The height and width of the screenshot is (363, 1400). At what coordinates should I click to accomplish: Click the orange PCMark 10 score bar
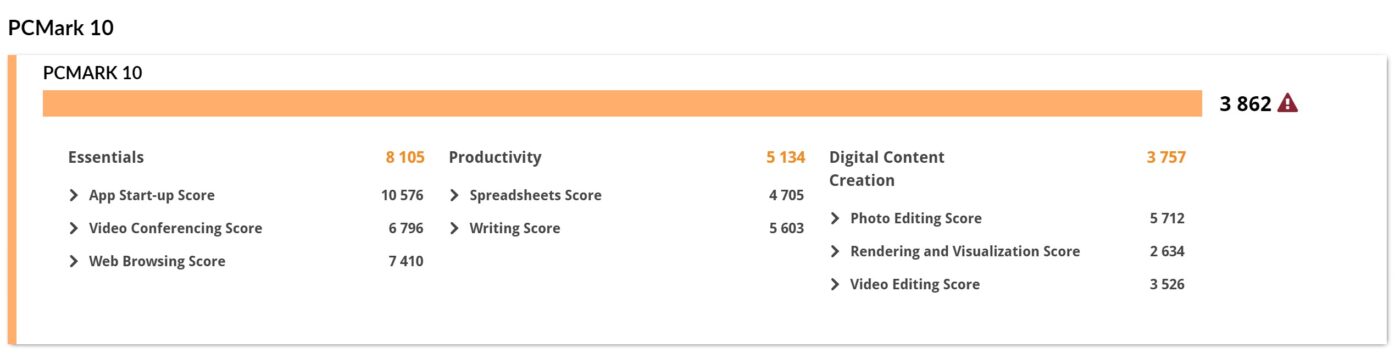[622, 103]
